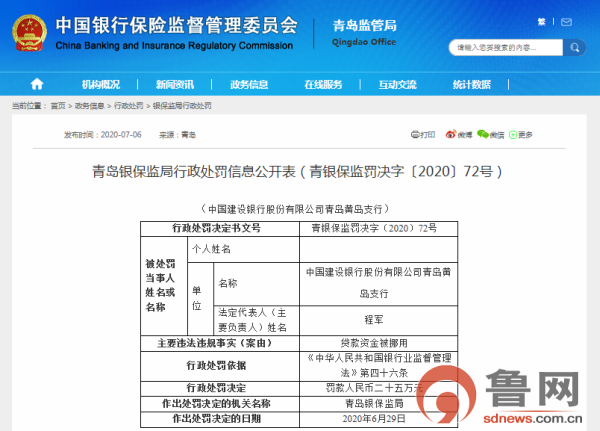The height and width of the screenshot is (431, 600).
Task: Click the search magnifier button
Action: coord(574,47)
